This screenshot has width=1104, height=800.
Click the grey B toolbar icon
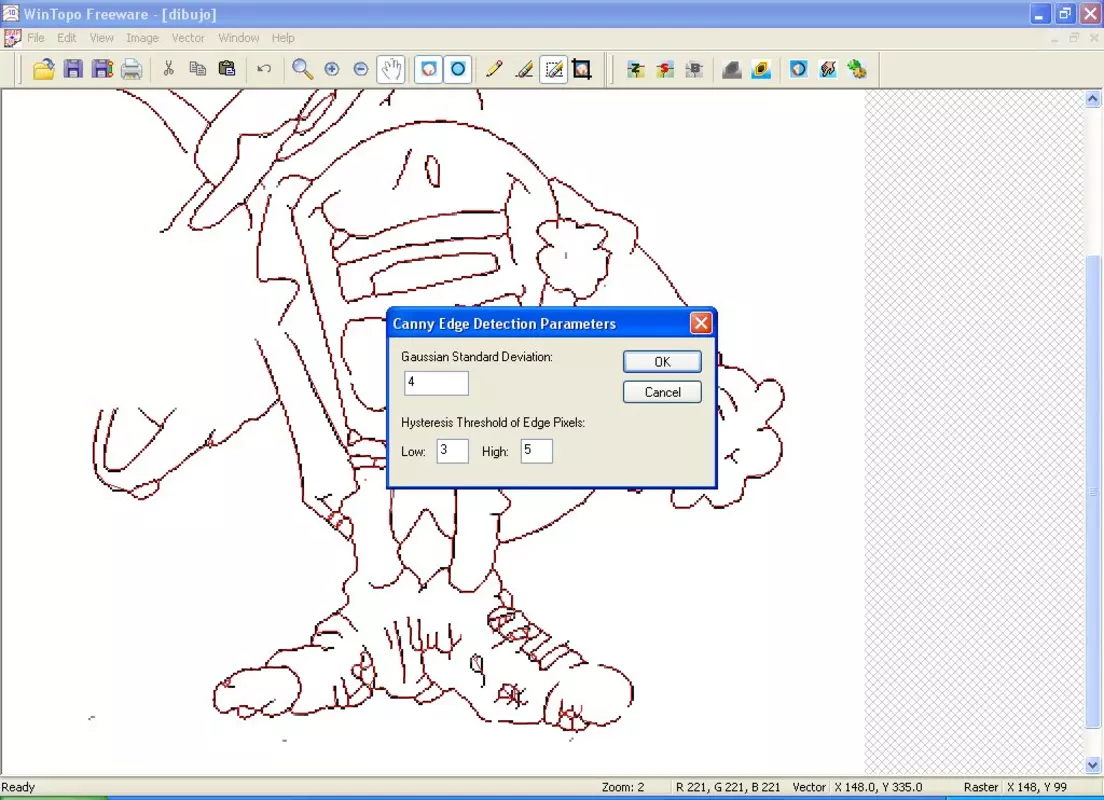[694, 69]
